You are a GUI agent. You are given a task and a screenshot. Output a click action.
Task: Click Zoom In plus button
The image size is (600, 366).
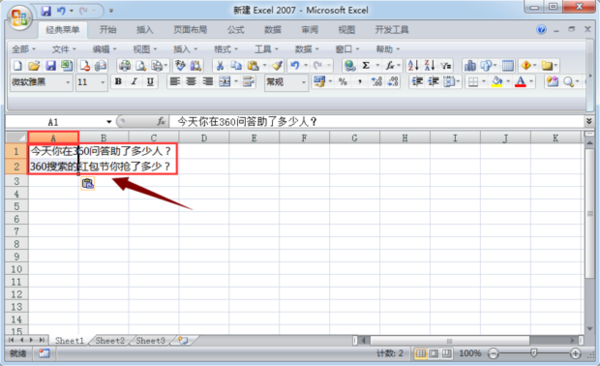pyautogui.click(x=575, y=353)
